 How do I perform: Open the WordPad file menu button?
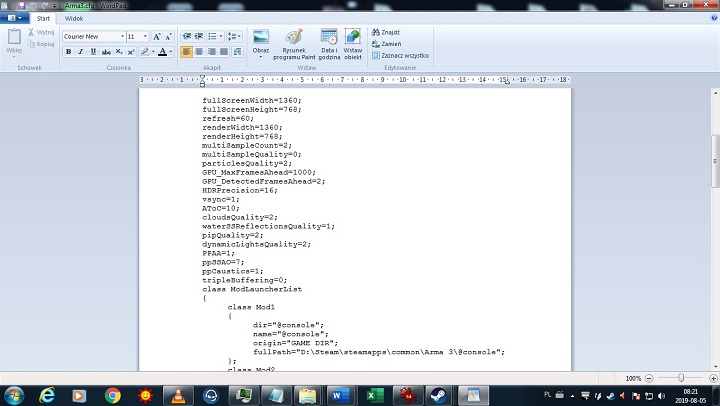tap(15, 18)
